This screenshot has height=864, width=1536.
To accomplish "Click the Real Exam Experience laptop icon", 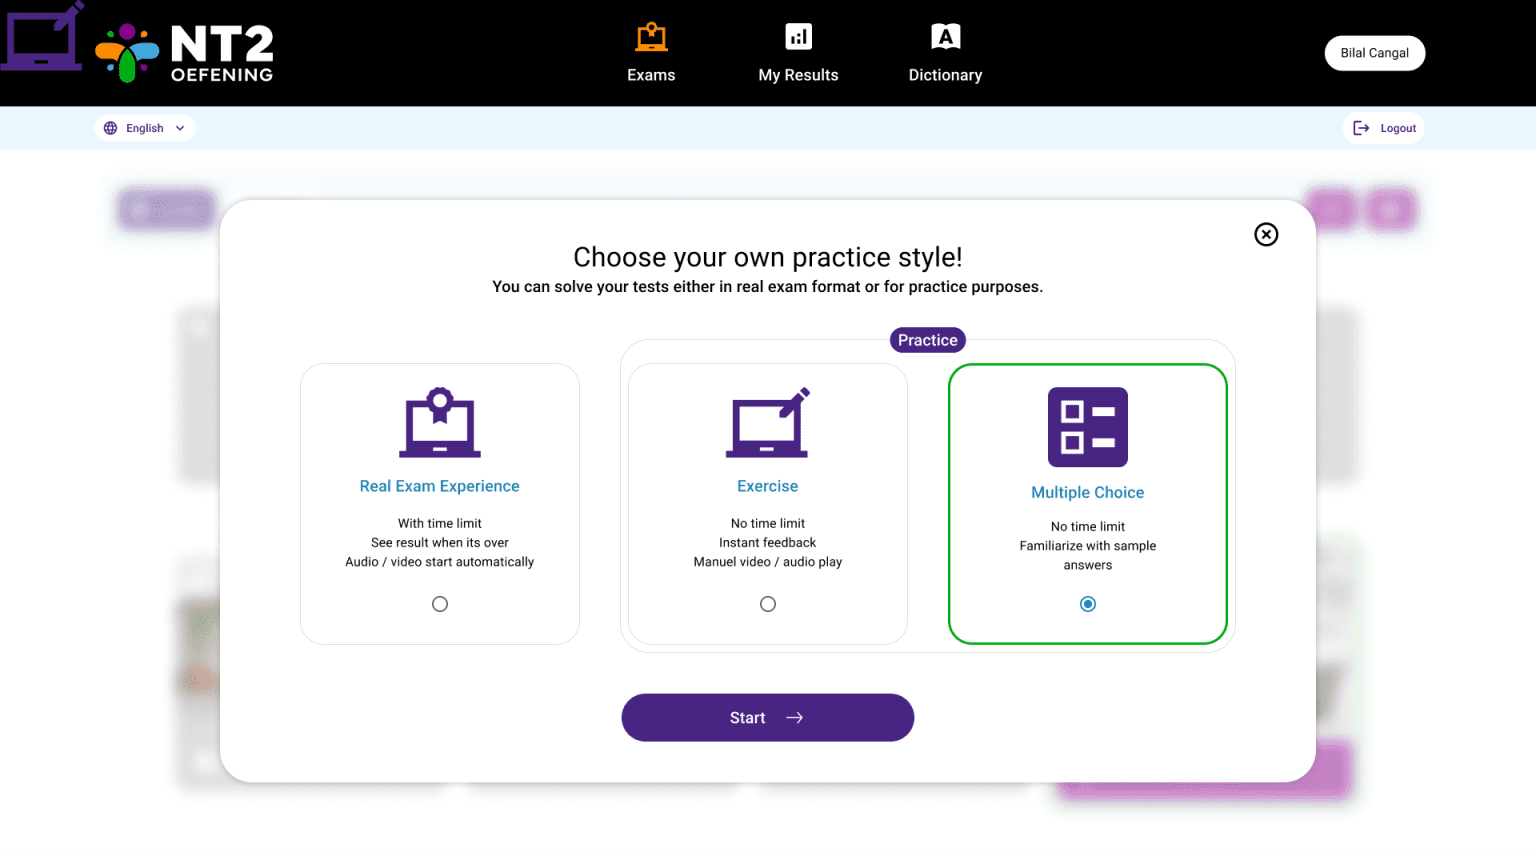I will 440,423.
